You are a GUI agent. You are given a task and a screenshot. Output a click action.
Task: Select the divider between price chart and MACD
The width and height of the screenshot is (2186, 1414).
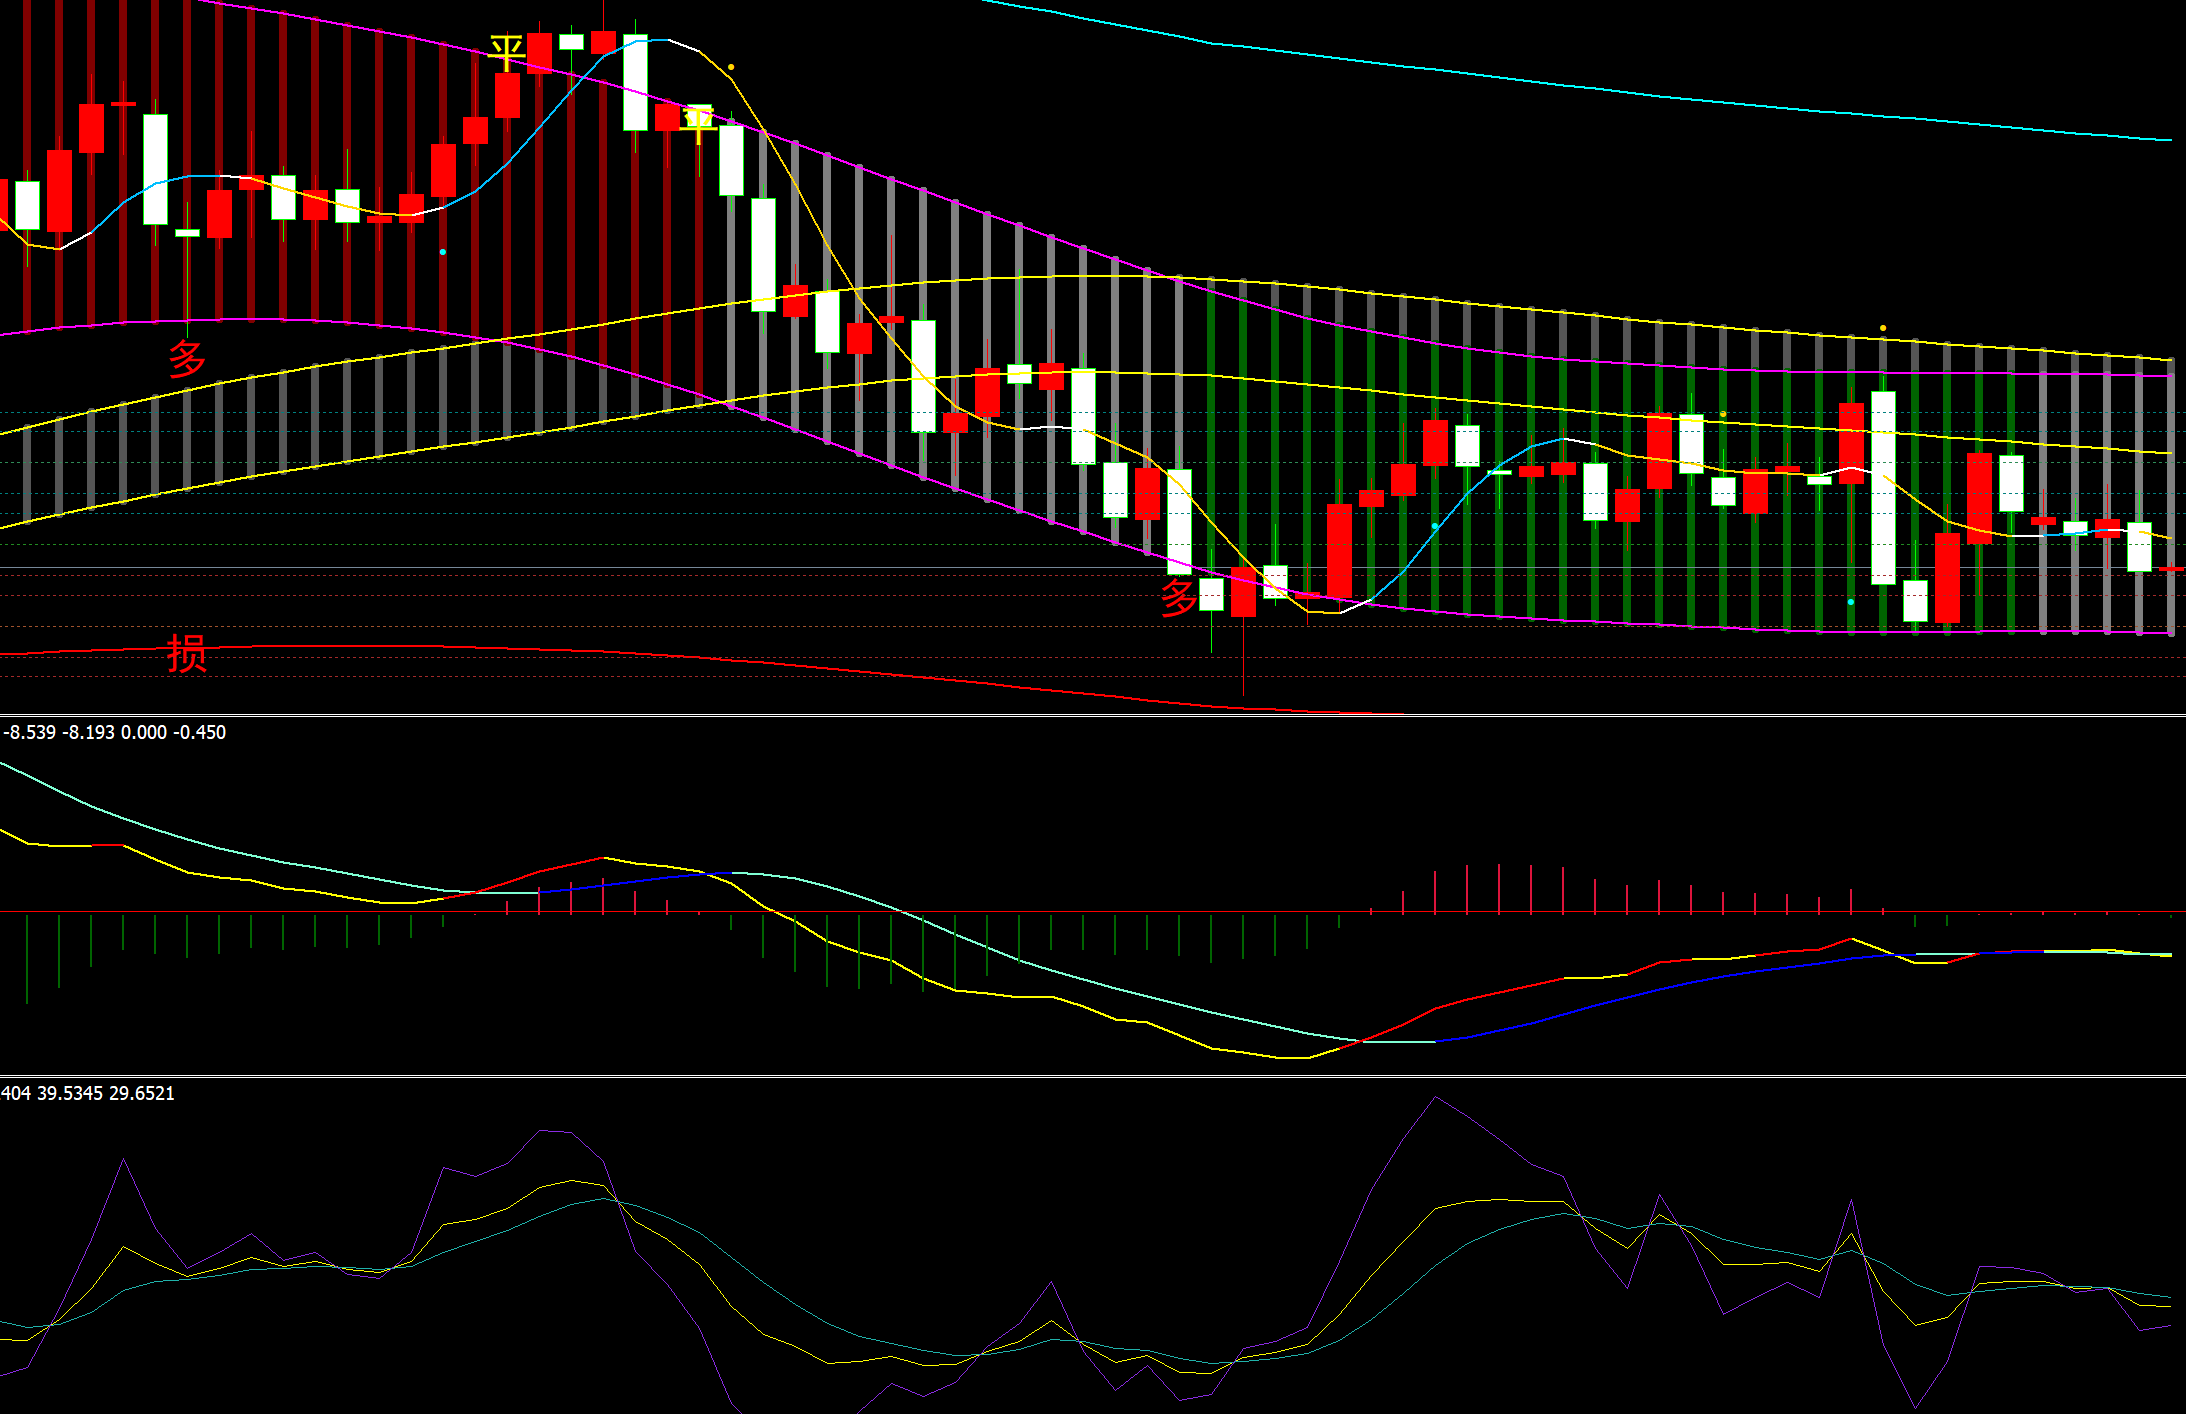pyautogui.click(x=1092, y=715)
